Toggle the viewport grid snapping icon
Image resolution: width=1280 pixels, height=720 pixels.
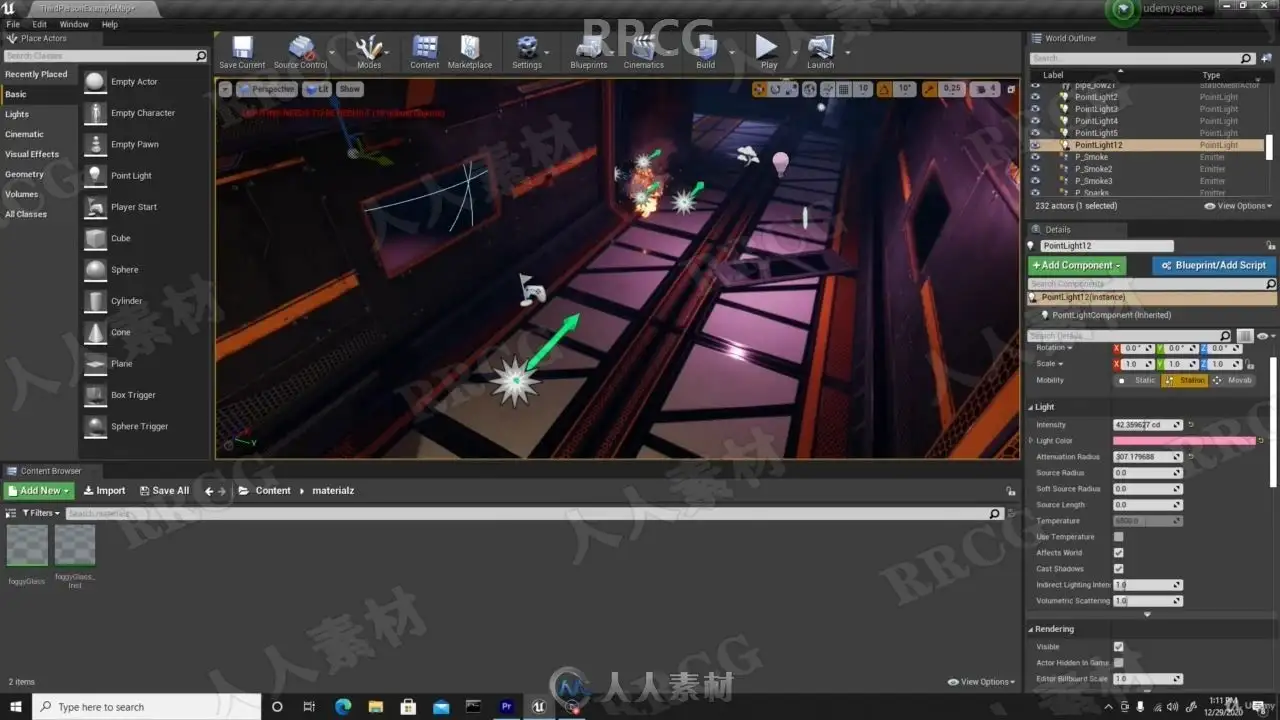(x=842, y=89)
